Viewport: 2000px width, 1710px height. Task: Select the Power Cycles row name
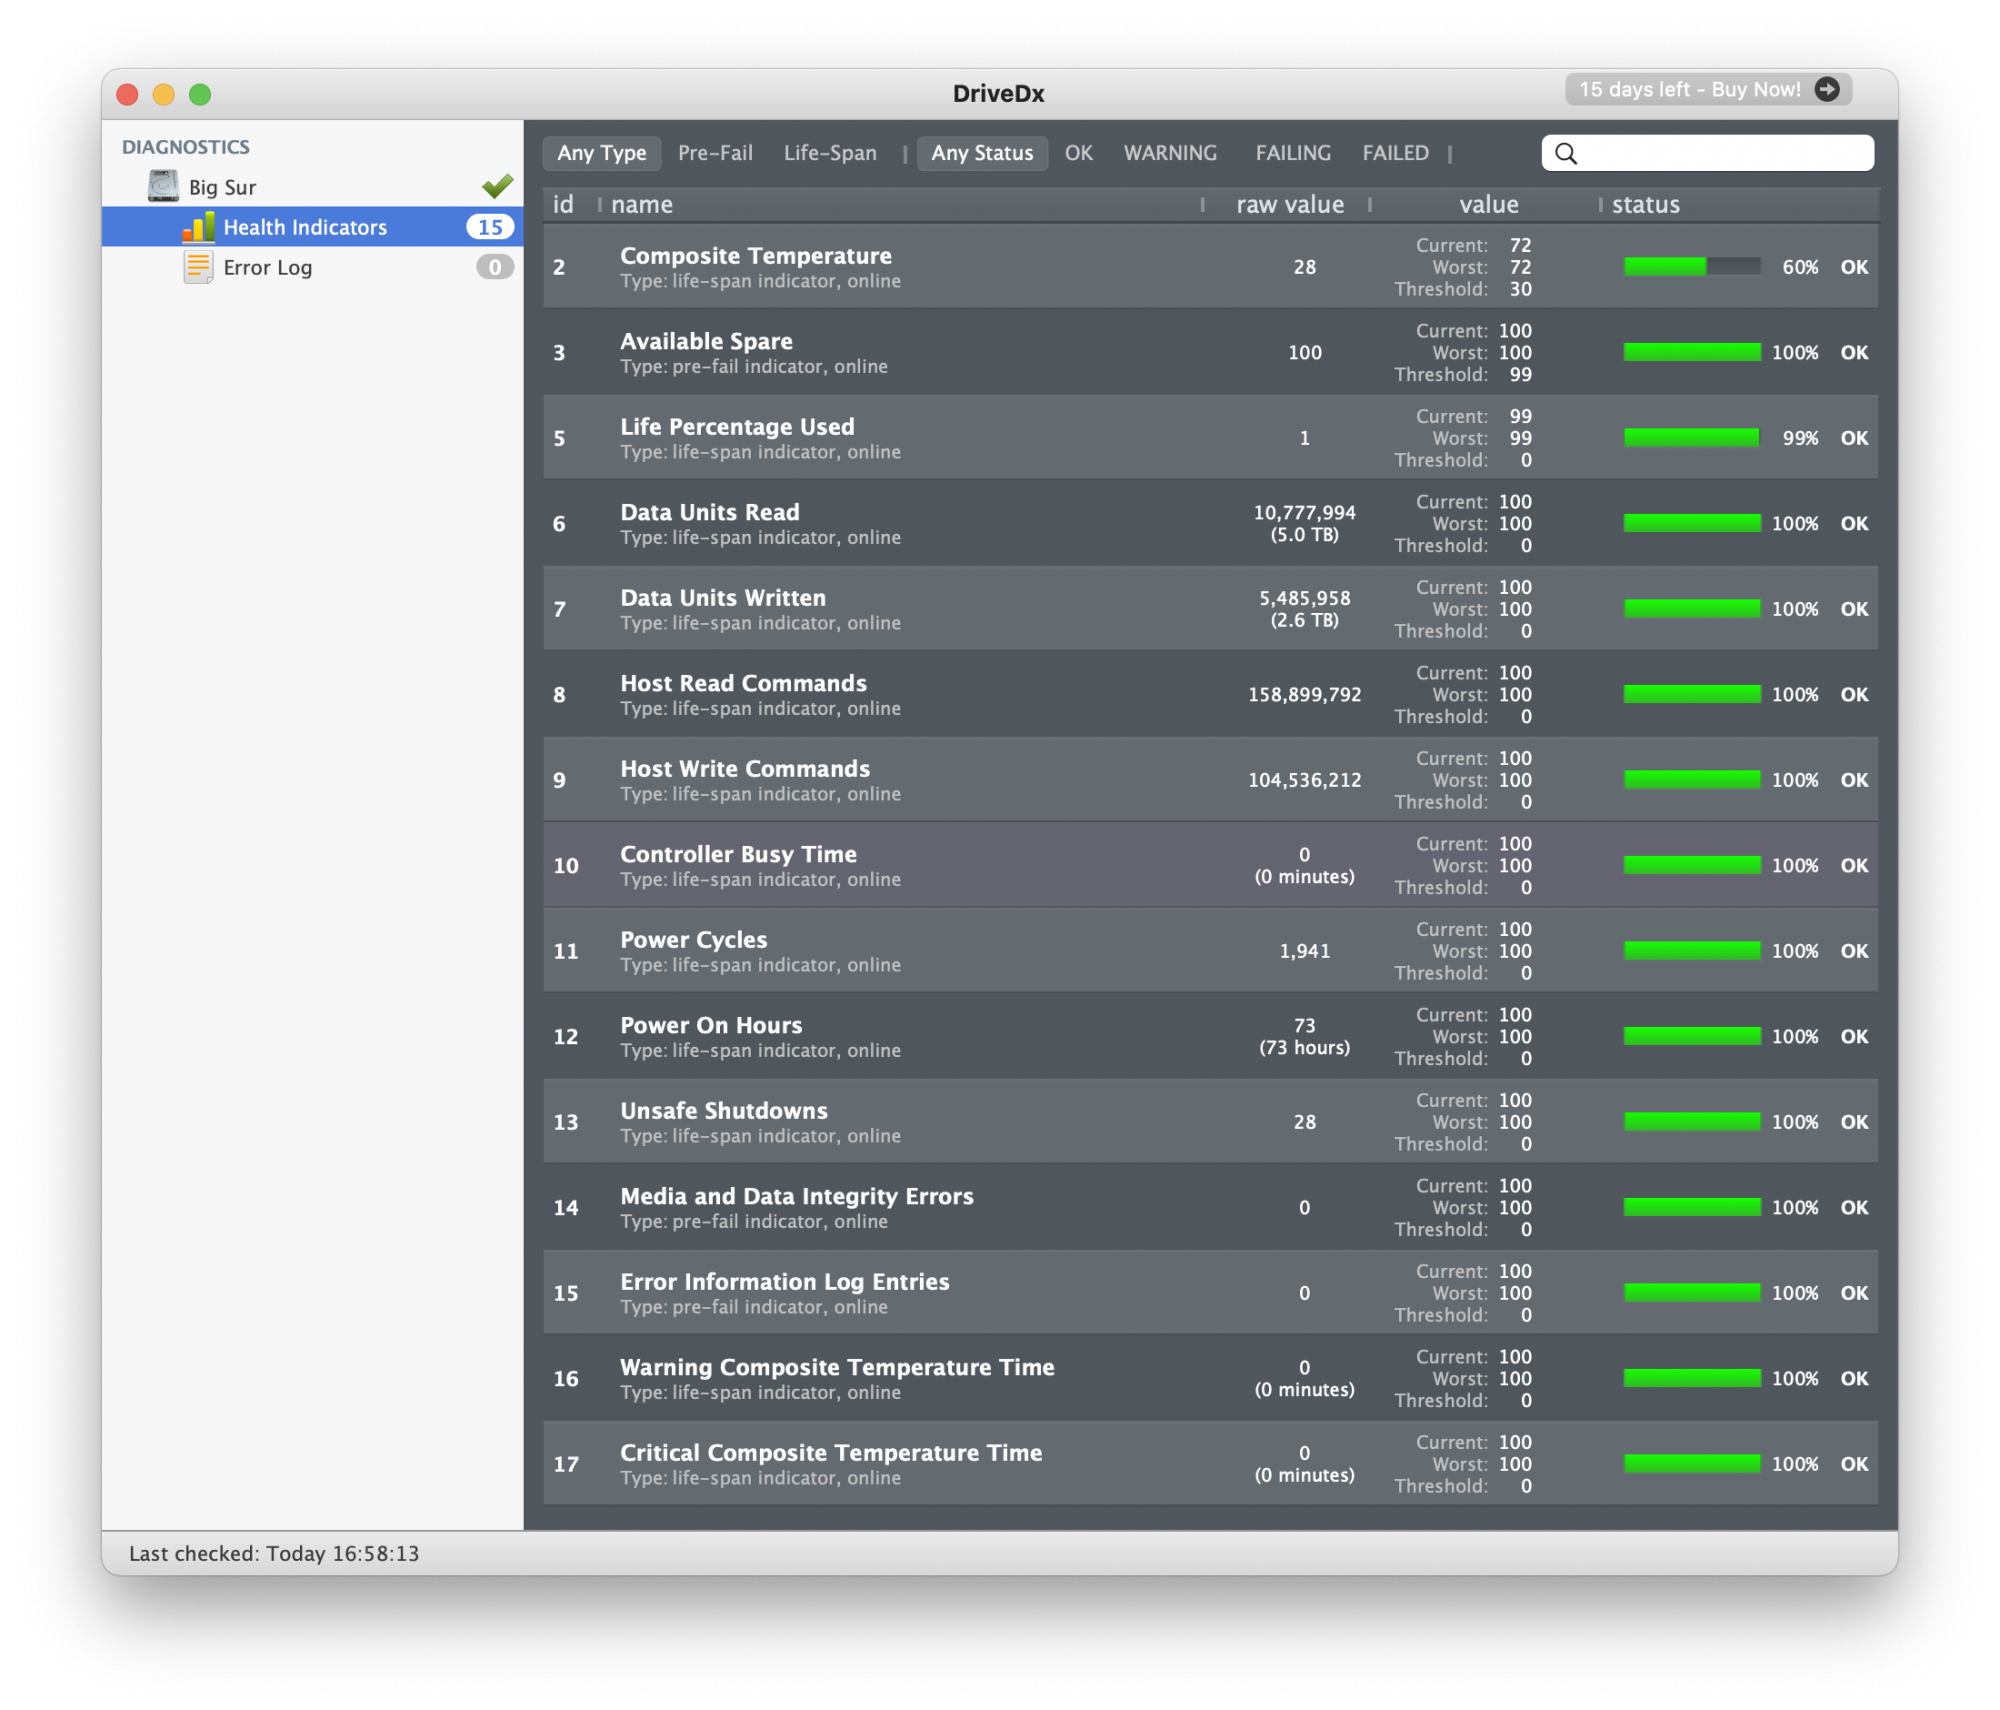point(693,939)
